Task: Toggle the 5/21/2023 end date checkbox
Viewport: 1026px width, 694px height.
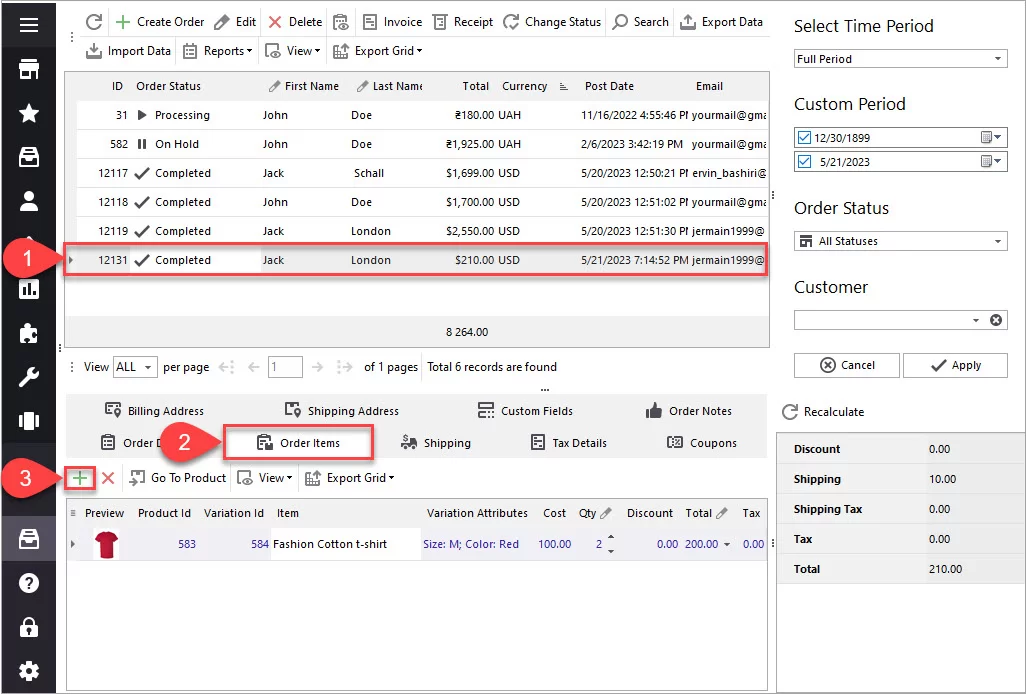Action: [805, 161]
